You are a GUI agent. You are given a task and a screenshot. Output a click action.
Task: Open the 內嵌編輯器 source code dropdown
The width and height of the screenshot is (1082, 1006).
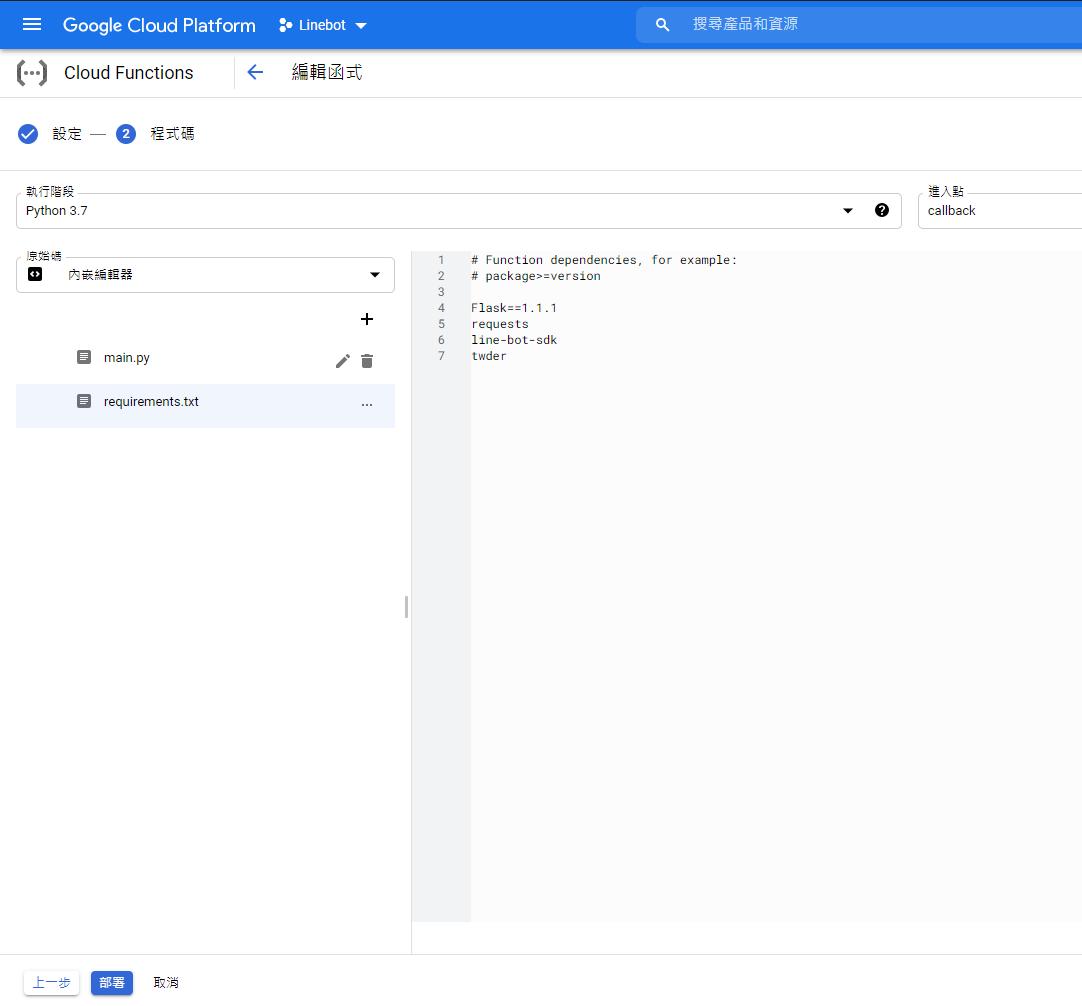click(205, 275)
